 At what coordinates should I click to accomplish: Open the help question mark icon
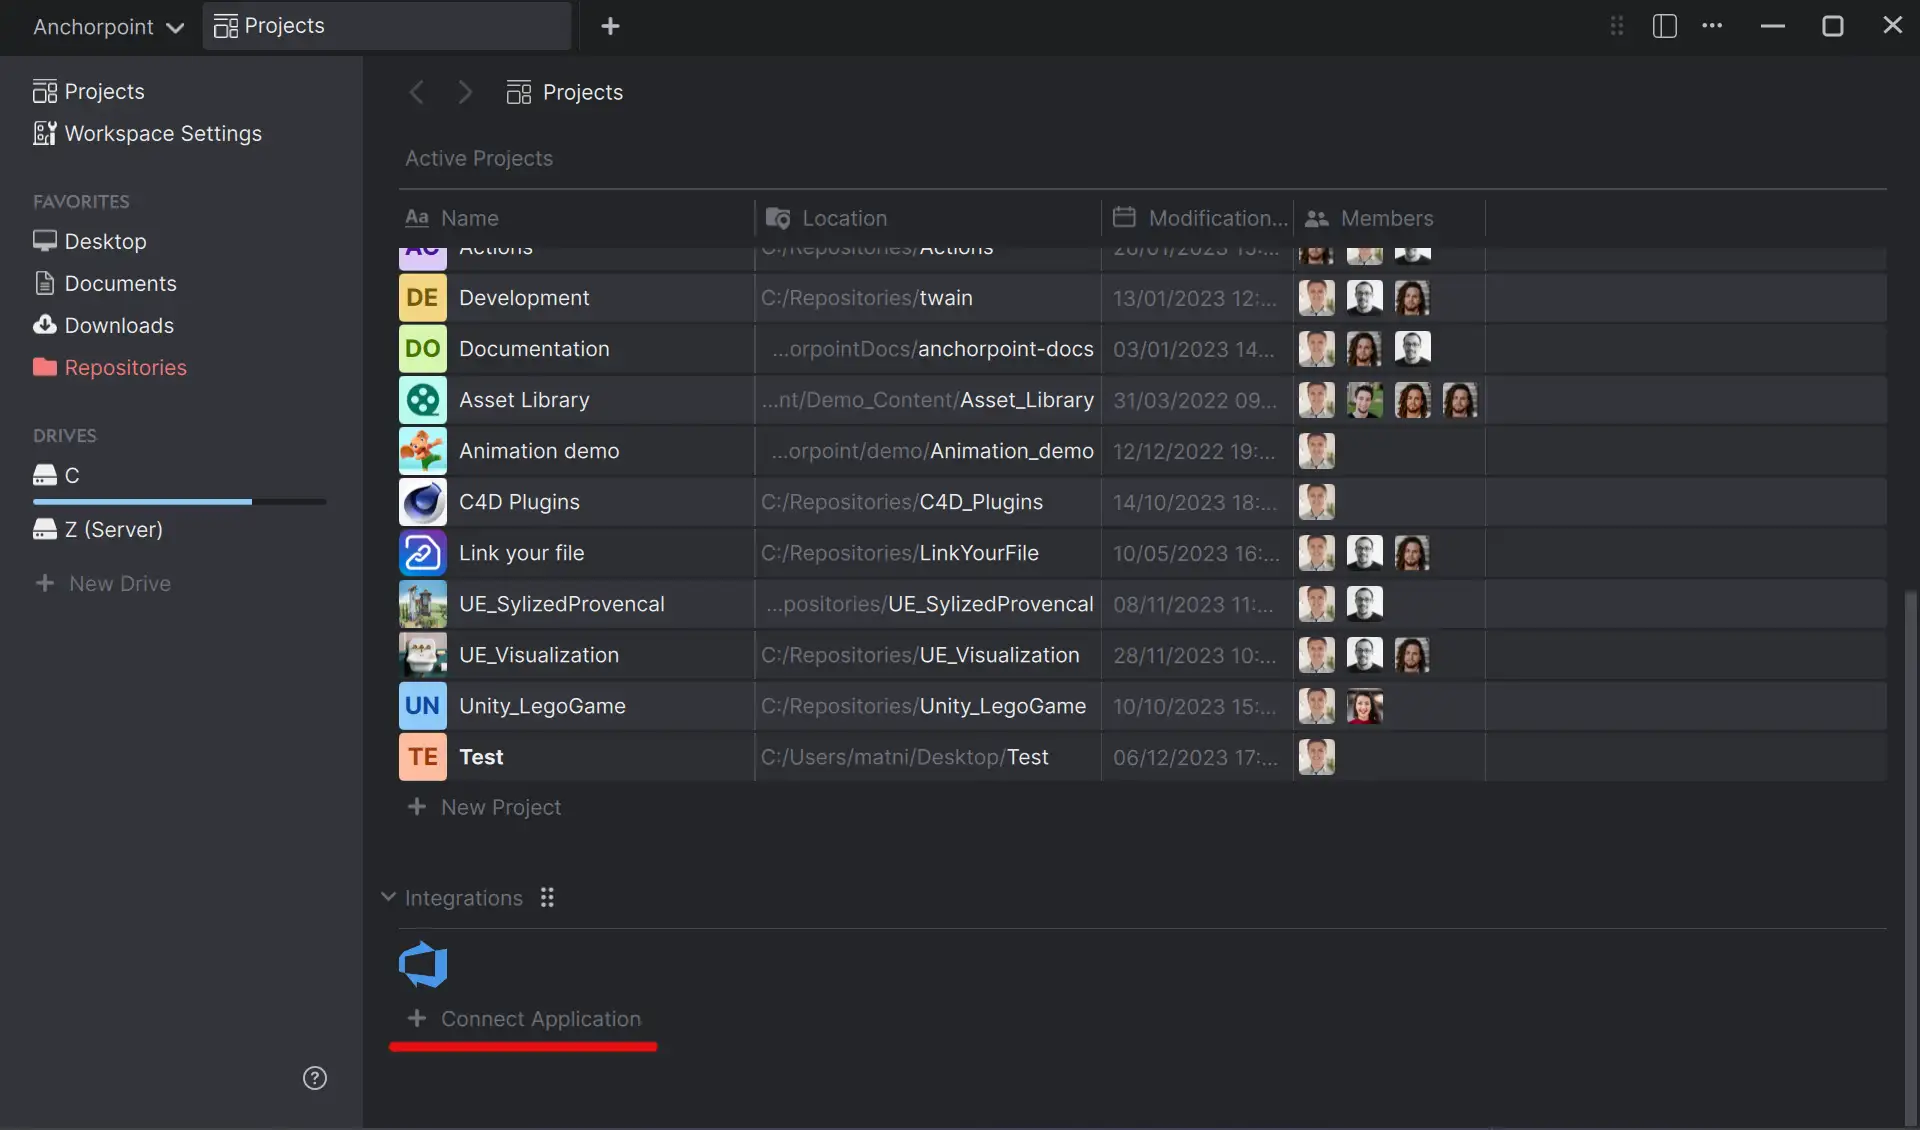click(315, 1078)
